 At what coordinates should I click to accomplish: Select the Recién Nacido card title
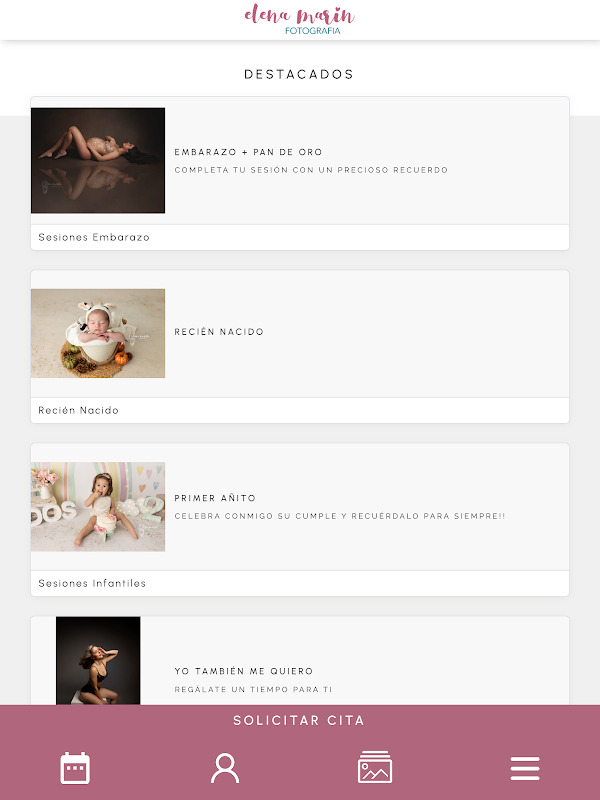[219, 332]
